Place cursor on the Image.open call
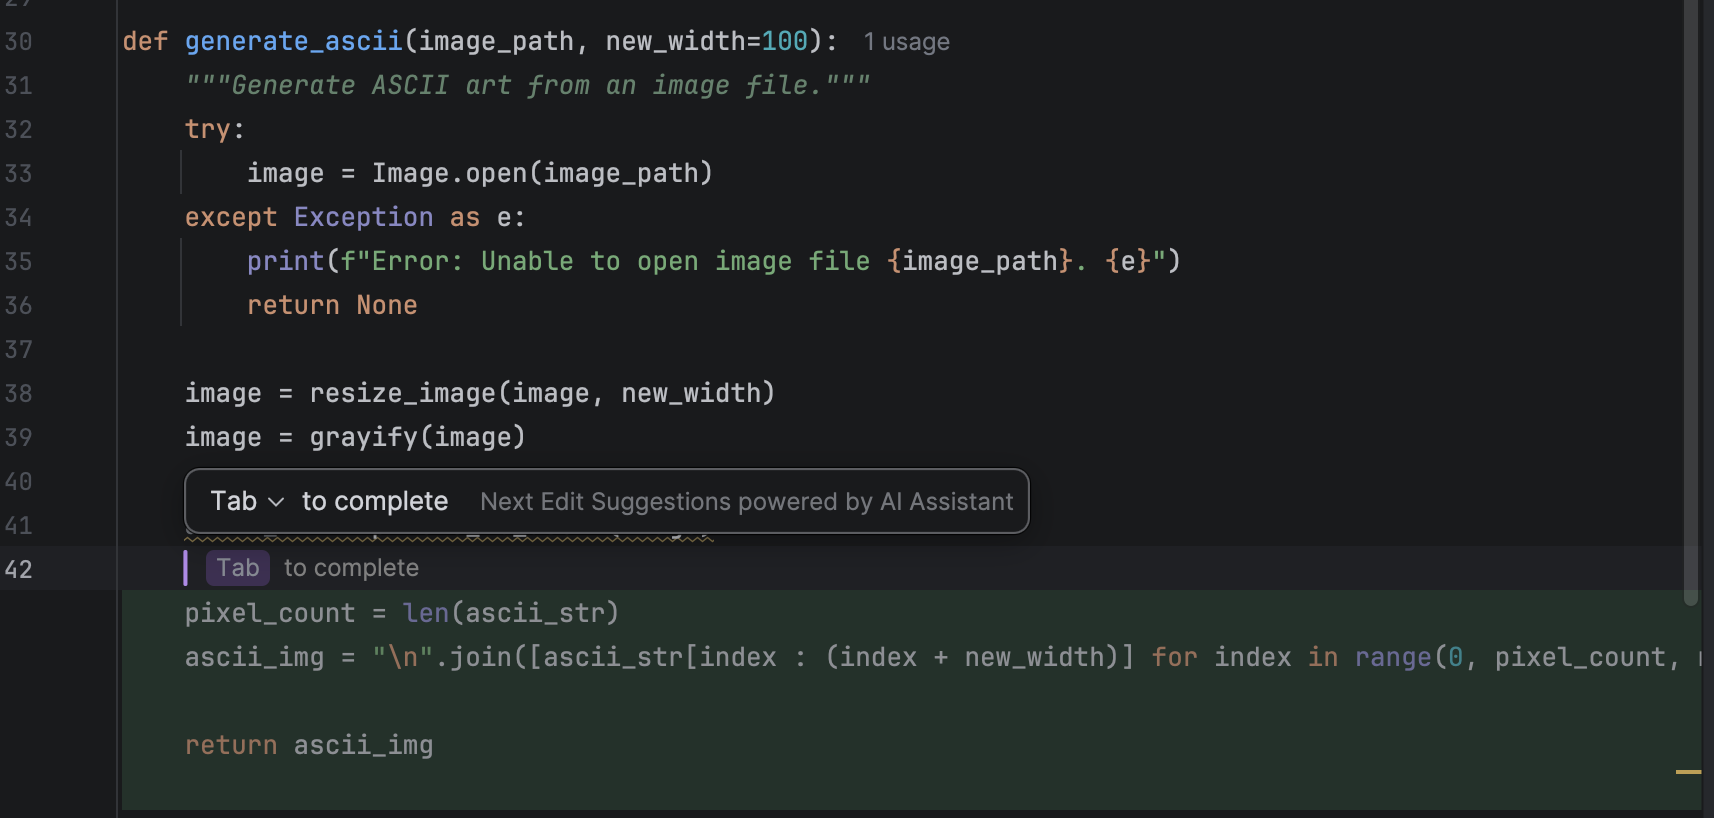The image size is (1714, 818). click(x=449, y=173)
